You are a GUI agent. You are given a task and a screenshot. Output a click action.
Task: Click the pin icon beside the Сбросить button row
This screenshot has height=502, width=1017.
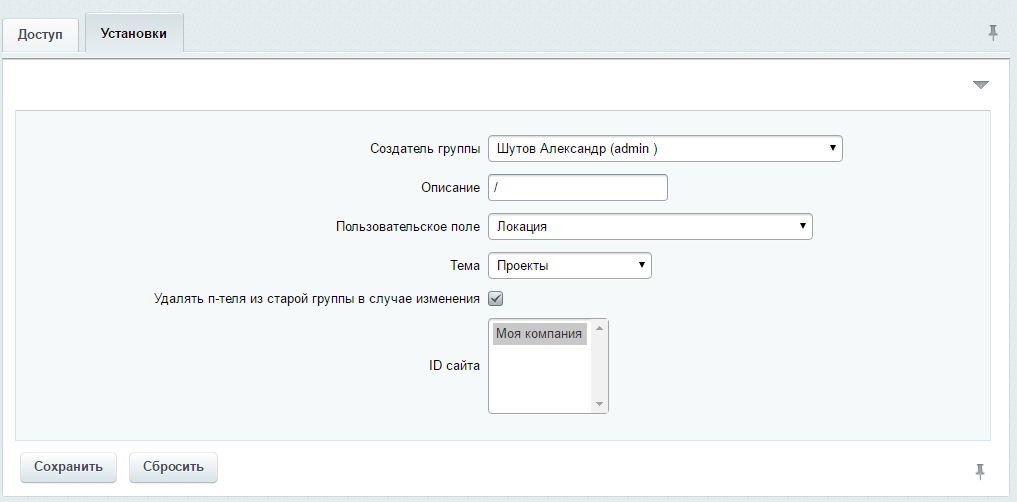pos(980,472)
